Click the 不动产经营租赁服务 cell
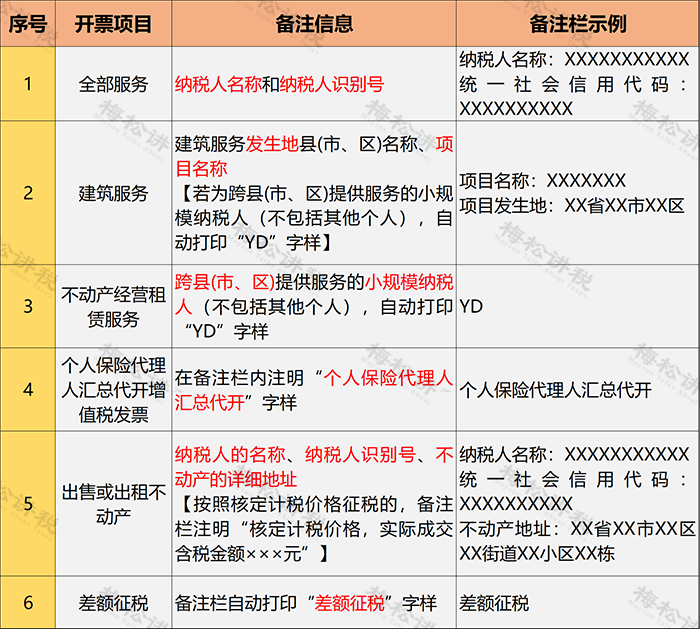 coord(113,306)
